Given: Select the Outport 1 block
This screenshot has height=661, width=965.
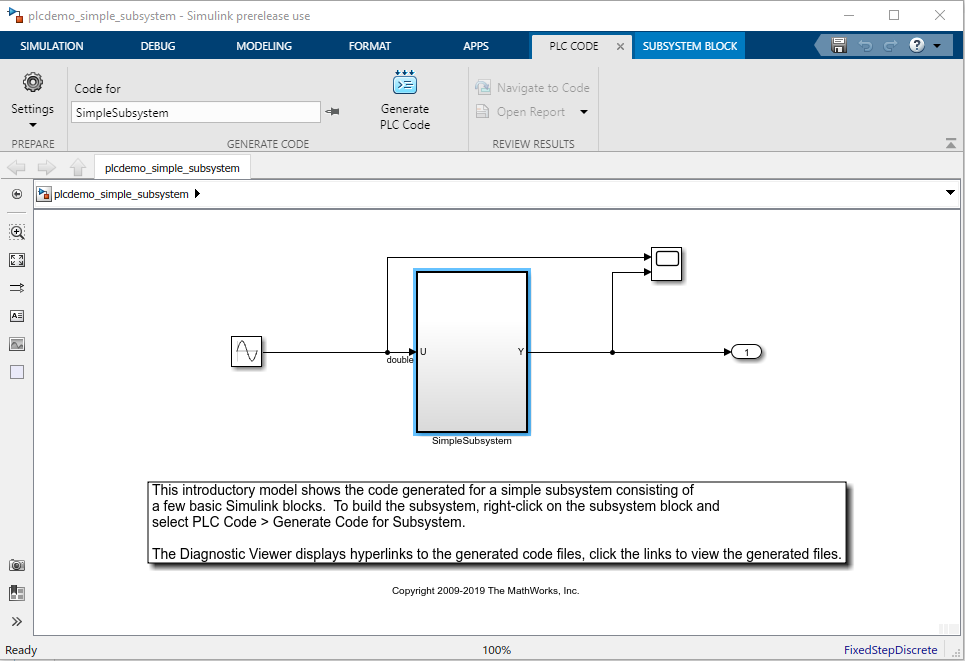Looking at the screenshot, I should 746,352.
